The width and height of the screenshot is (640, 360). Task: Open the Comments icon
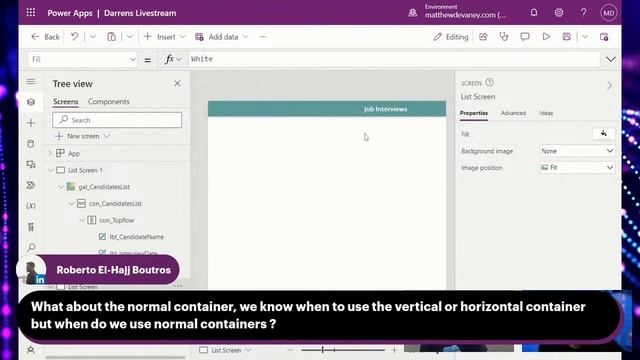pyautogui.click(x=525, y=37)
